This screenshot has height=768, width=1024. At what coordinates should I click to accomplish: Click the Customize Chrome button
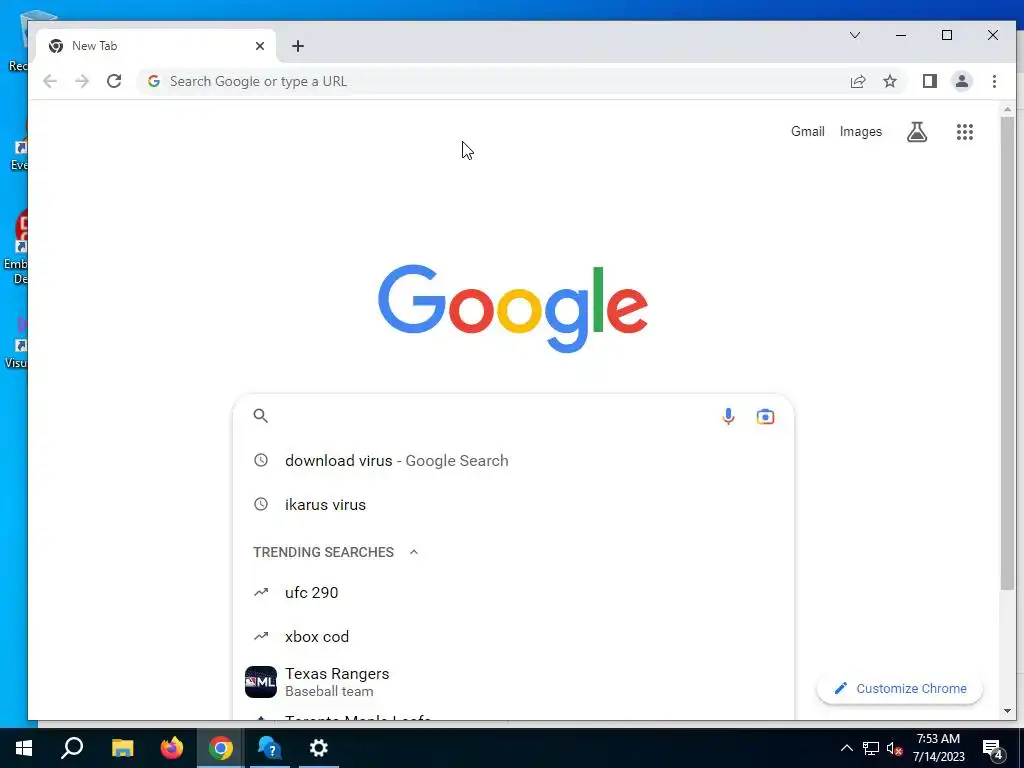point(900,688)
